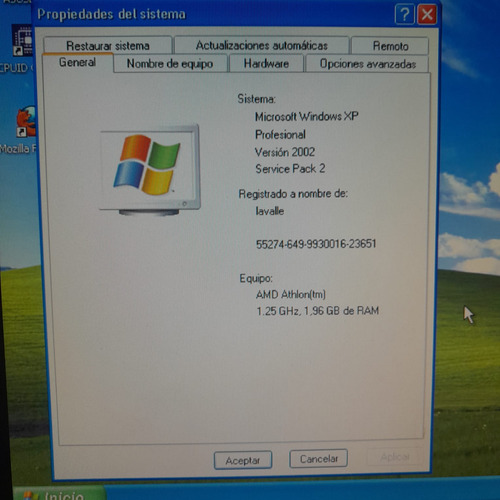Click the Registrado a nombre de label
The image size is (500, 500).
pyautogui.click(x=293, y=194)
